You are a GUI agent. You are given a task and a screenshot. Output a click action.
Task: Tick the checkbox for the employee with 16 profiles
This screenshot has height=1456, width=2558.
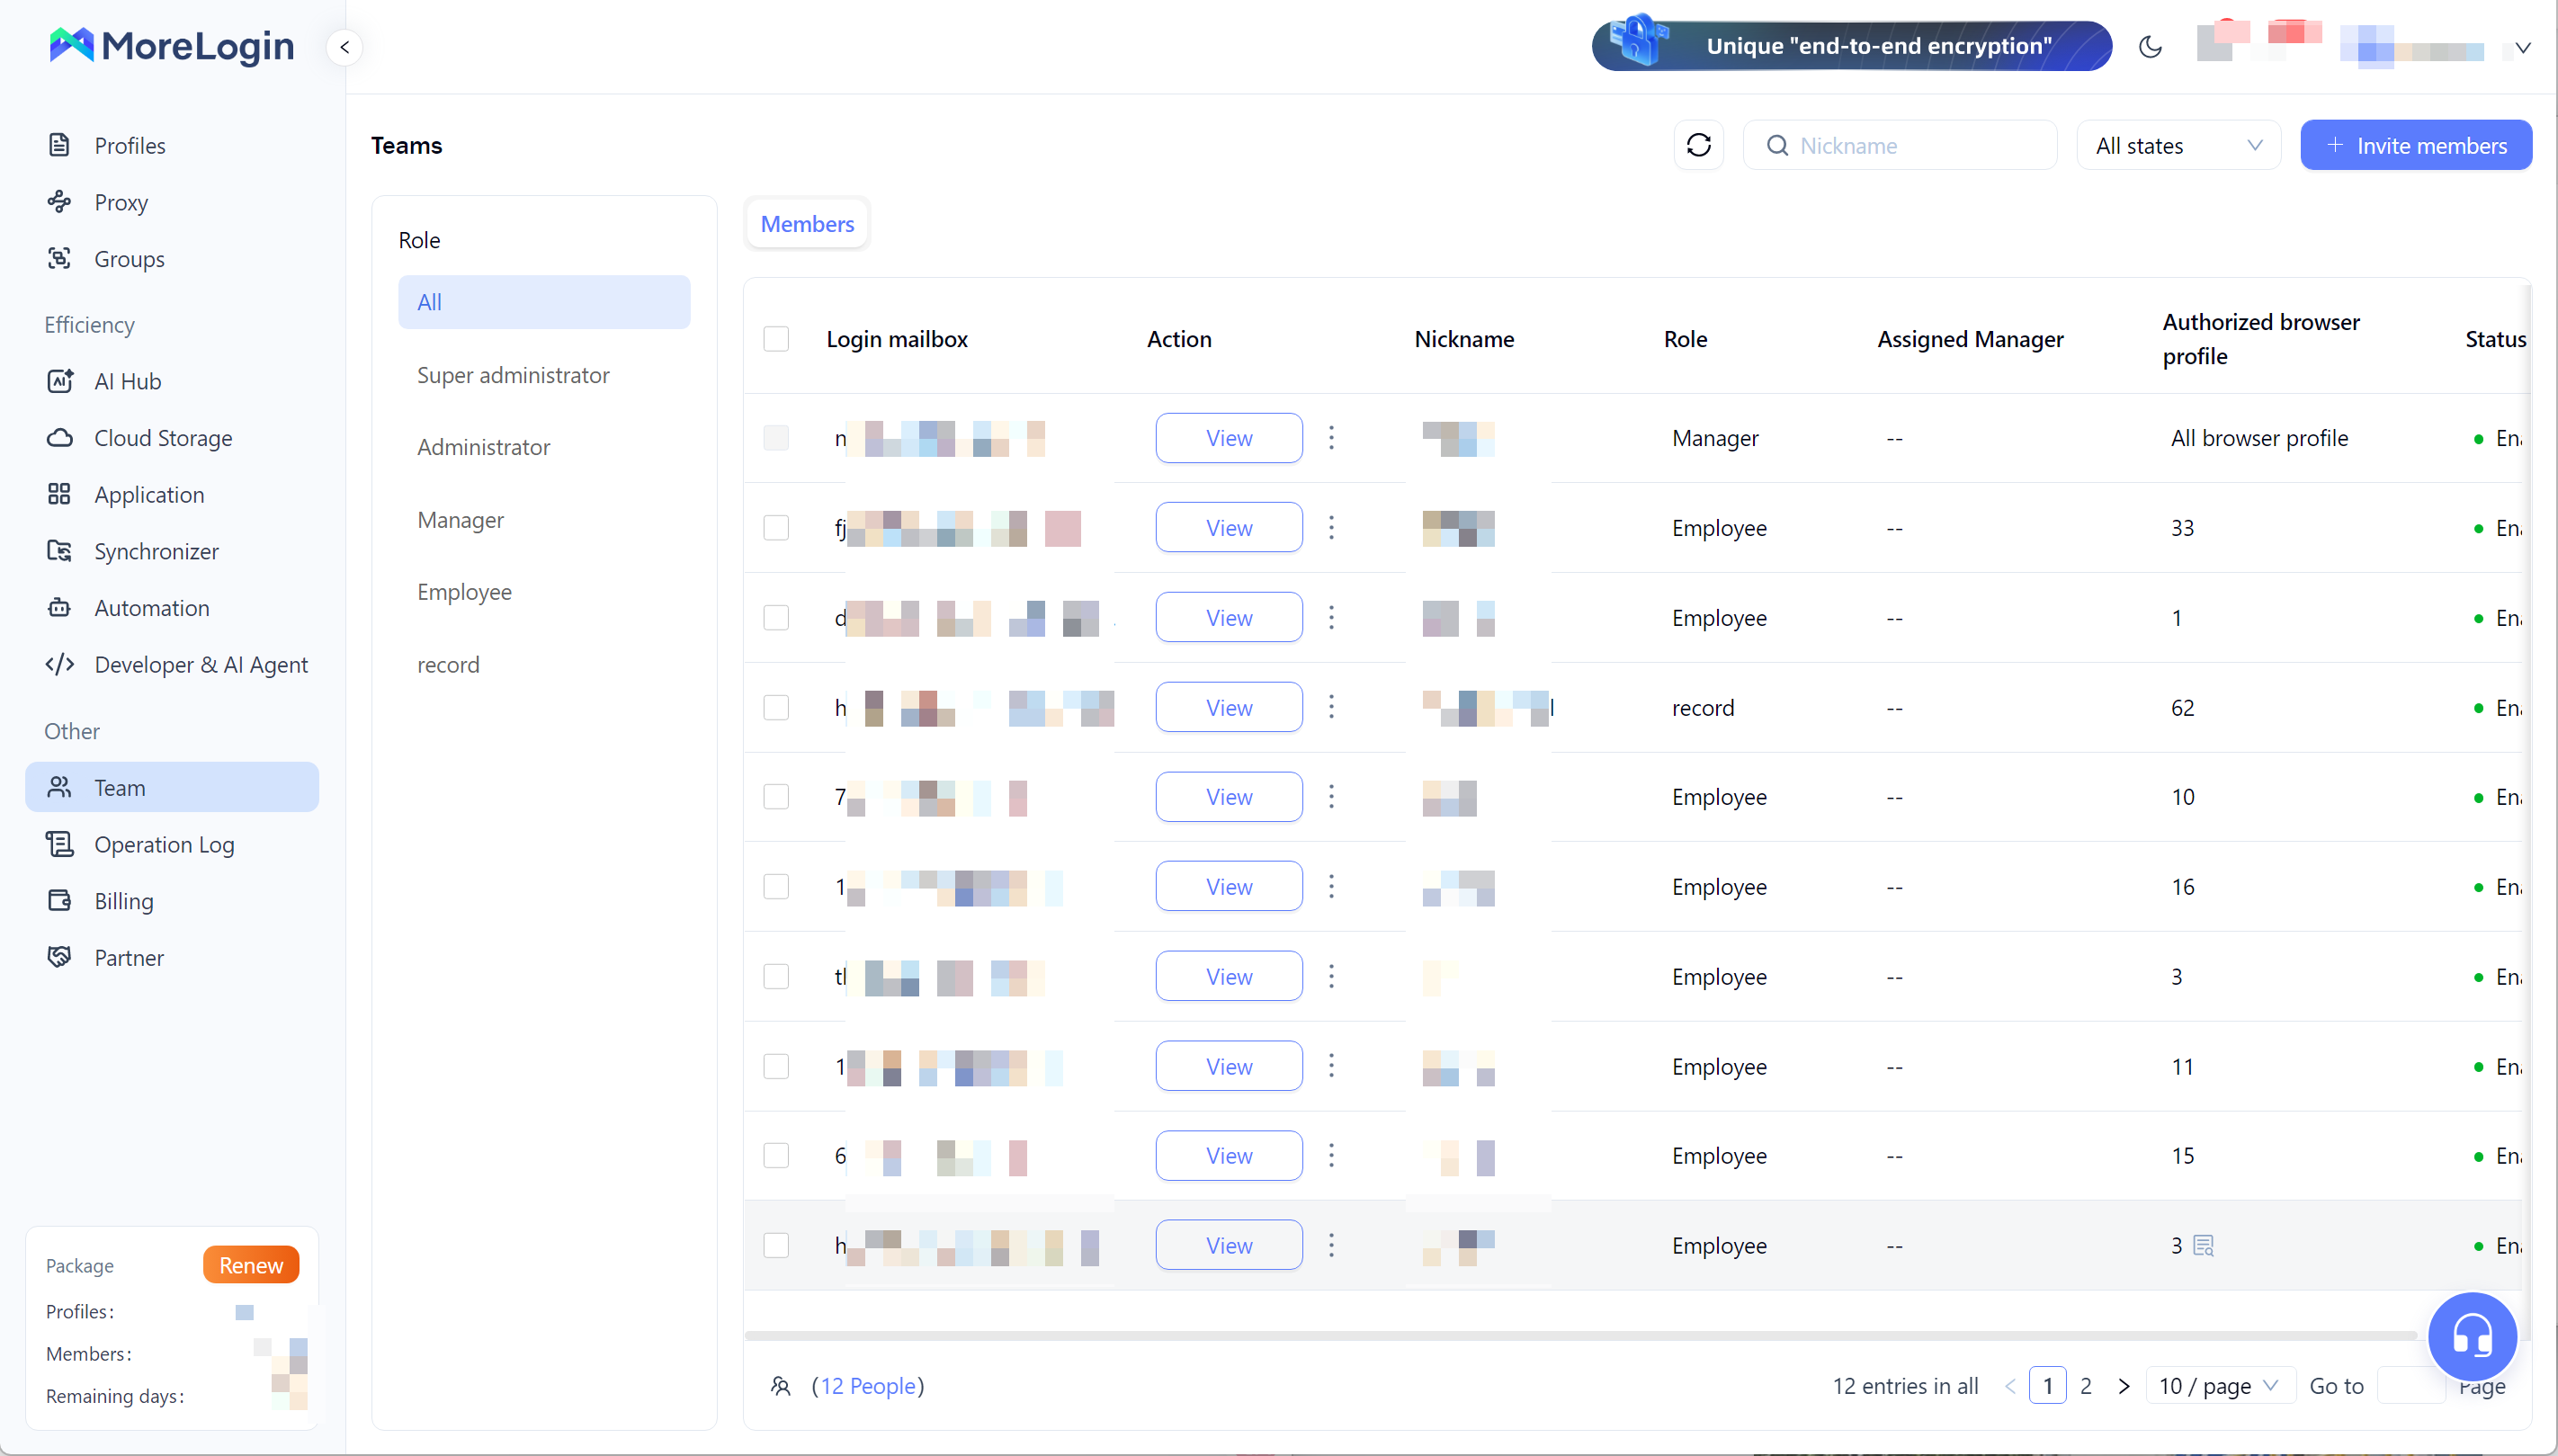click(776, 886)
